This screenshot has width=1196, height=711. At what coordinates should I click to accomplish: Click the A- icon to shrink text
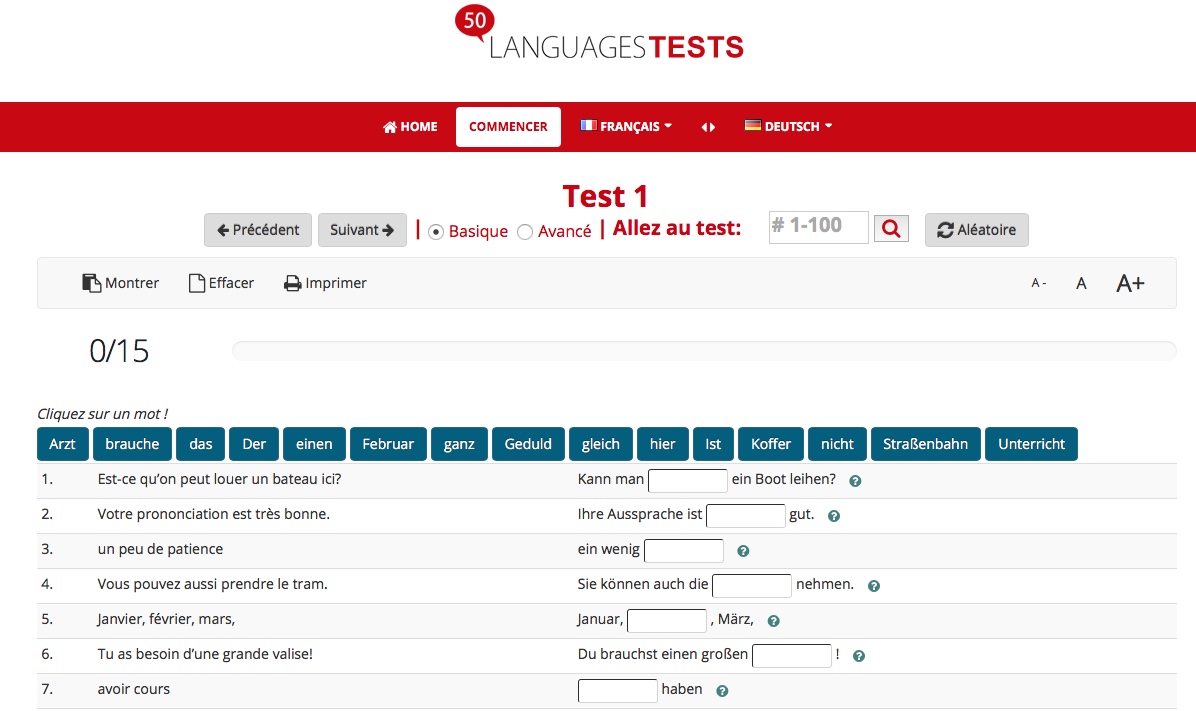click(x=1038, y=284)
